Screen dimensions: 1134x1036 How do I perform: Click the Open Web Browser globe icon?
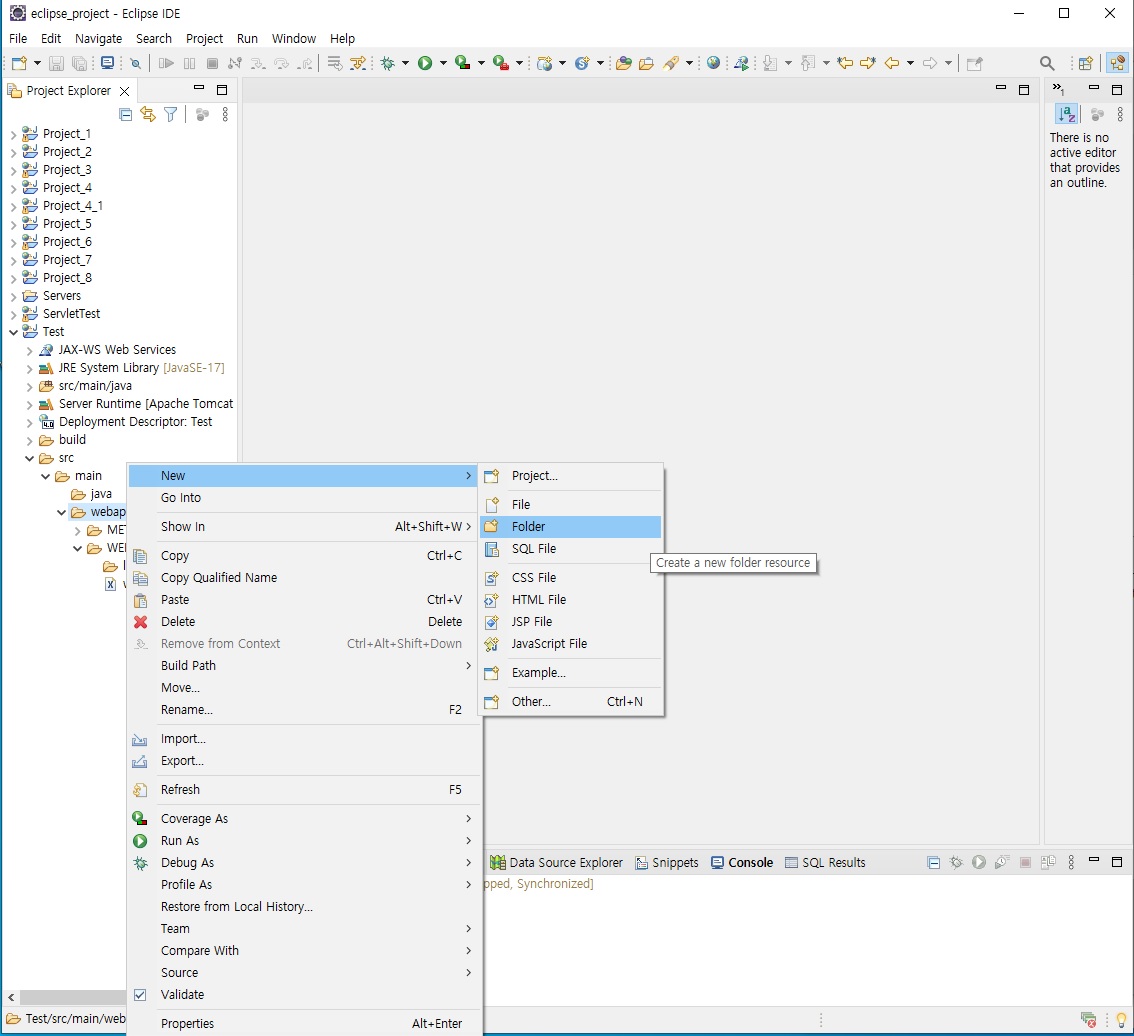713,63
